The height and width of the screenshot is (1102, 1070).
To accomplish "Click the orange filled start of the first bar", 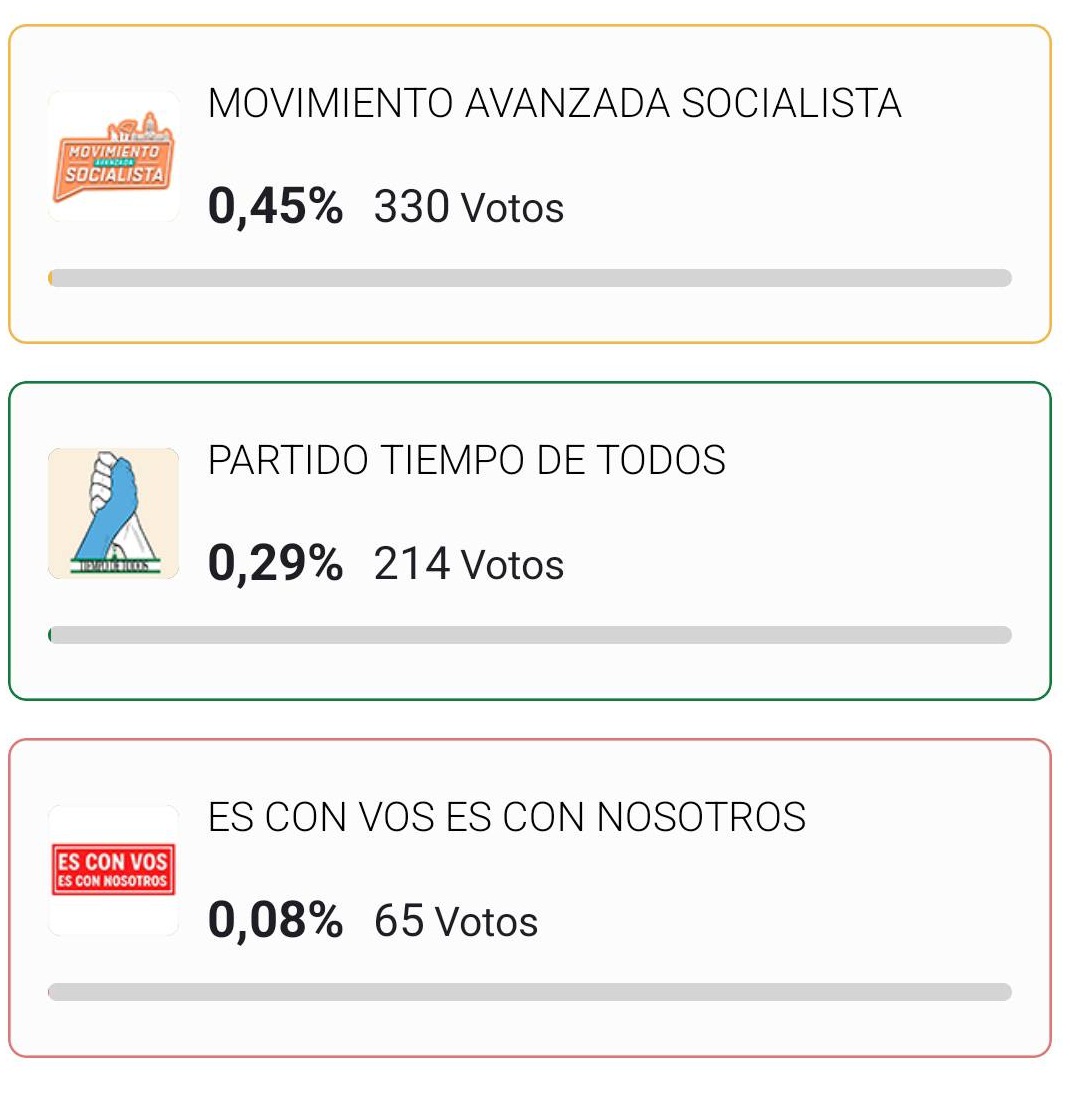I will pos(50,278).
